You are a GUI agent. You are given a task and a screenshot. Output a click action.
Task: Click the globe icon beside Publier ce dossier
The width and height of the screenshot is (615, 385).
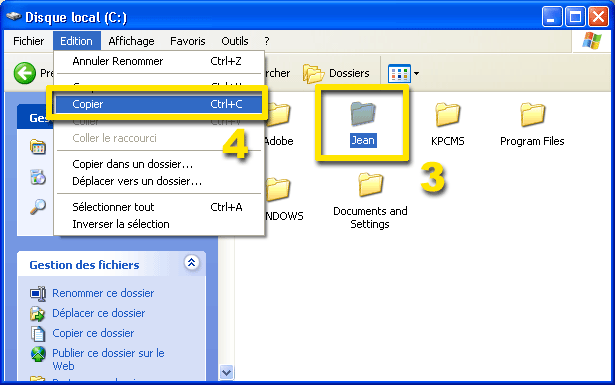38,354
